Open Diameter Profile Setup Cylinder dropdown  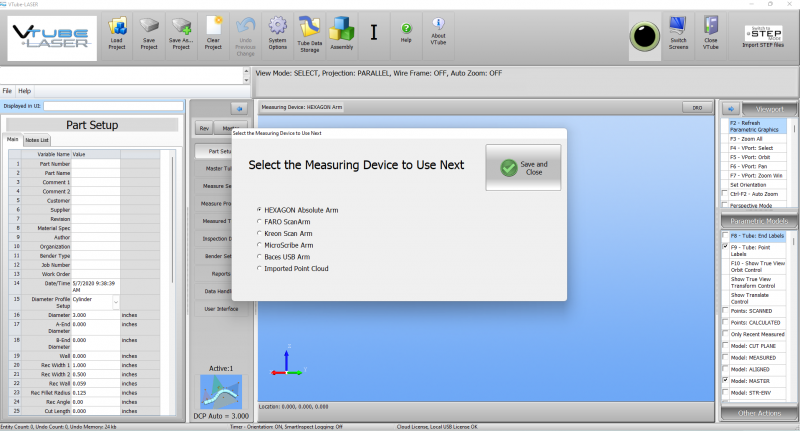(116, 302)
